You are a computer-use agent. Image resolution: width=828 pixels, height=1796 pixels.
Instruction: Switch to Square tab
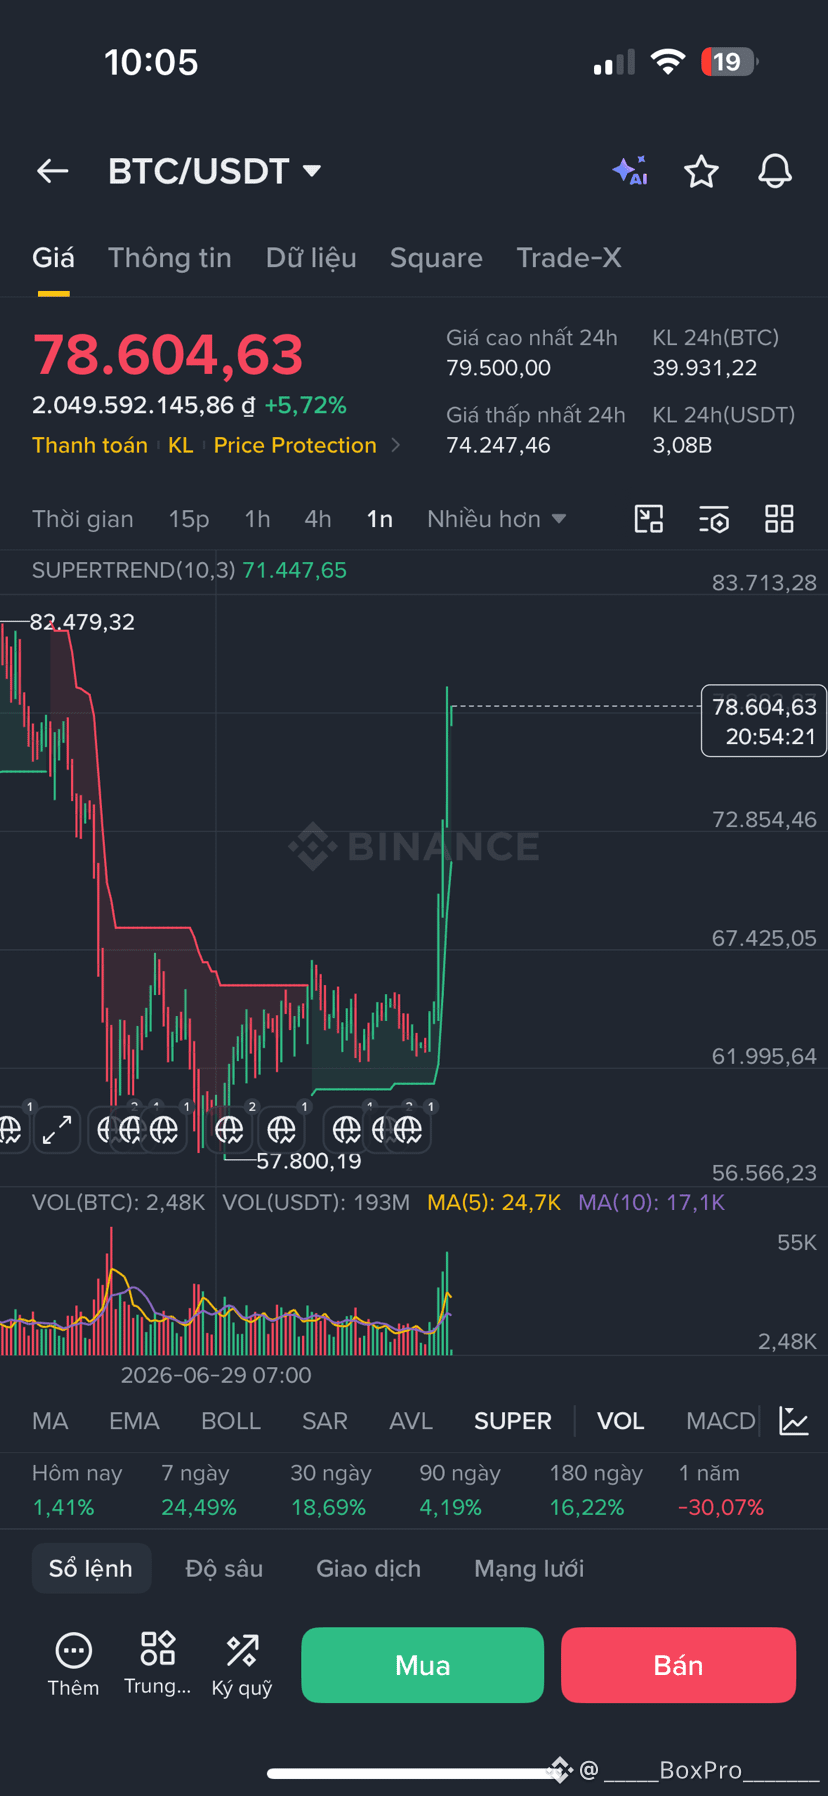[436, 258]
